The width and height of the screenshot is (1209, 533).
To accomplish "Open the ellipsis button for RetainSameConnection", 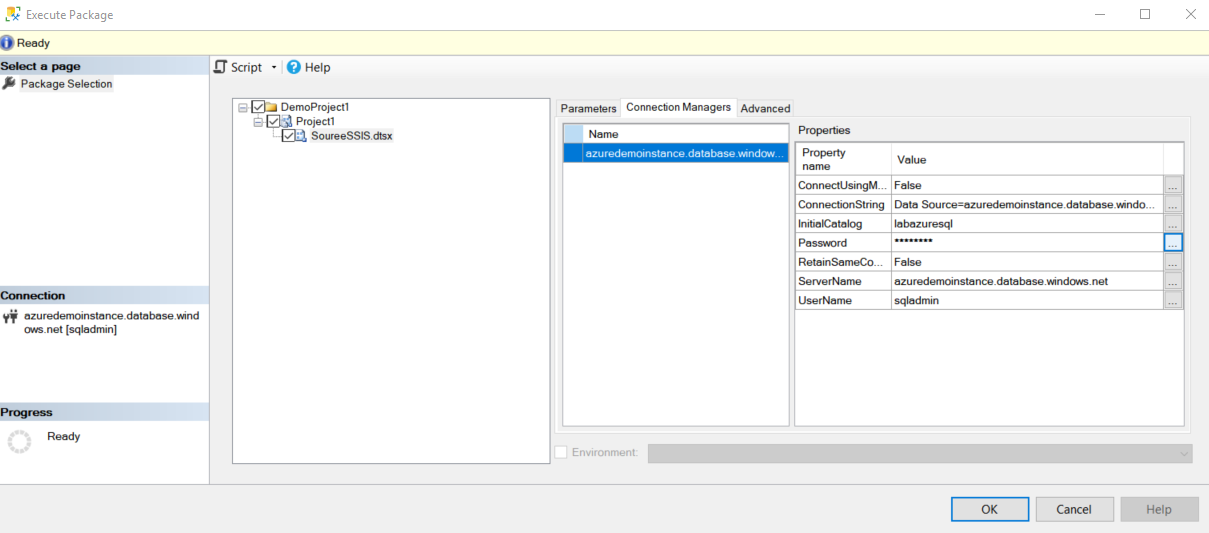I will [x=1173, y=261].
